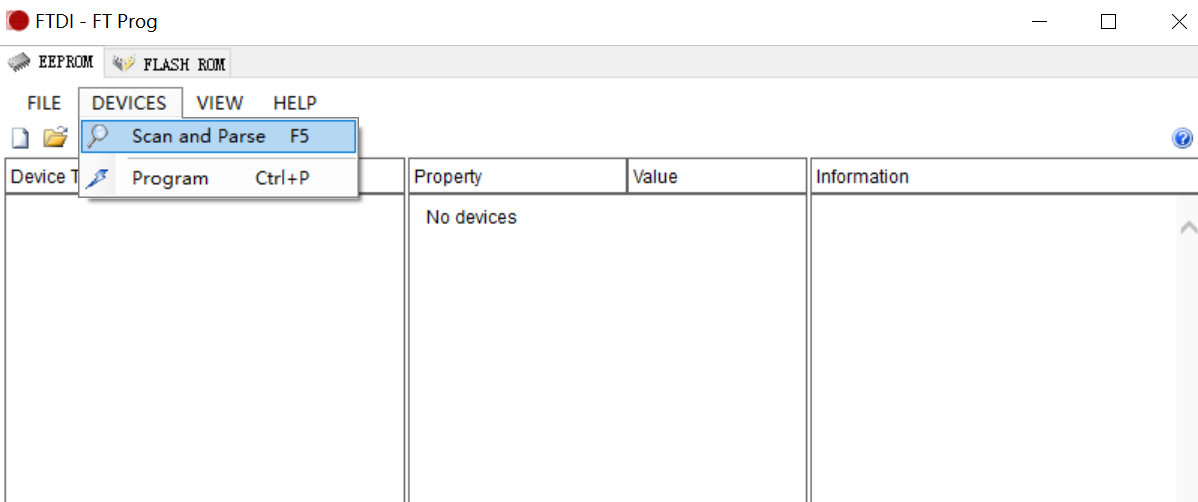Close the DEVICES menu
Viewport: 1198px width, 502px height.
130,102
